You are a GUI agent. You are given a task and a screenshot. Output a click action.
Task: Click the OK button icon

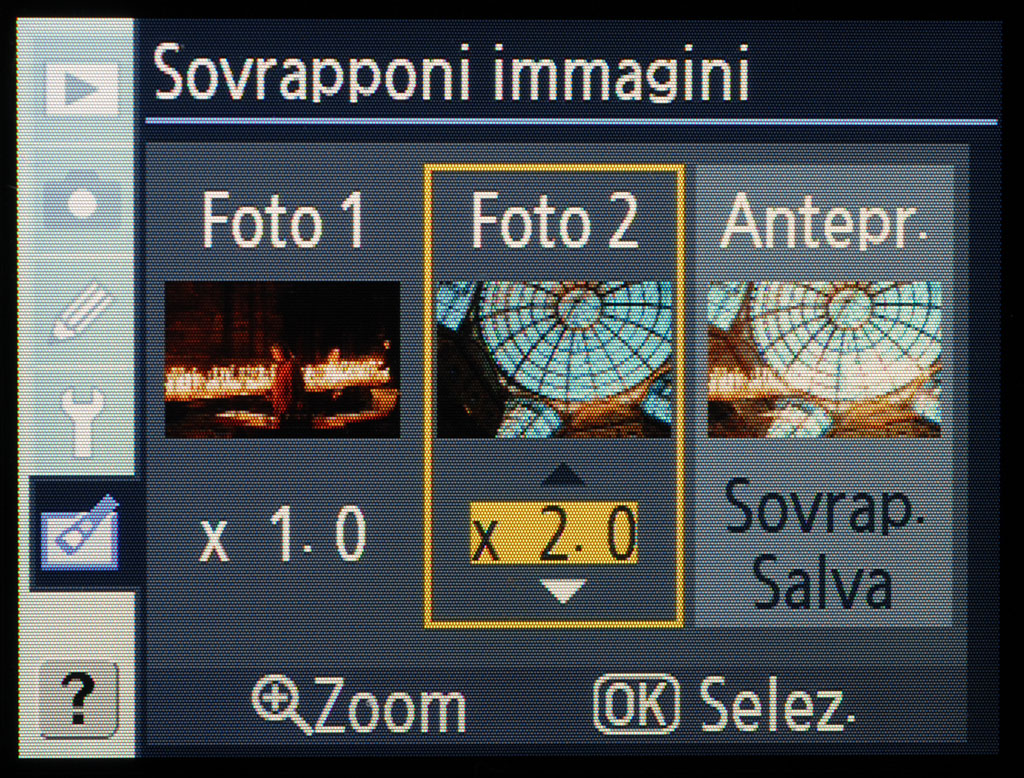pyautogui.click(x=637, y=704)
